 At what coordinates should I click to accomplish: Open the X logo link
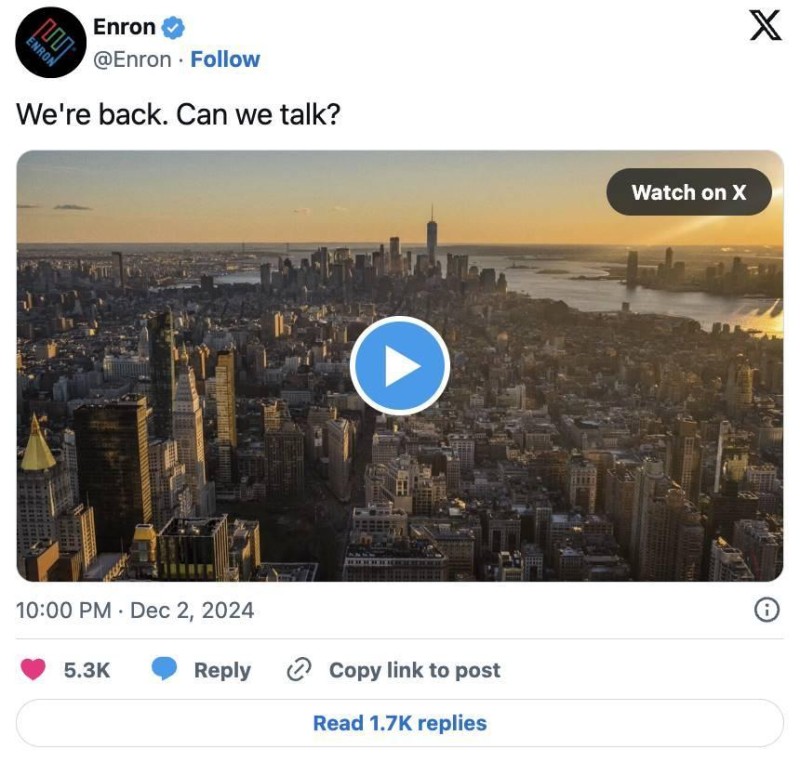point(765,26)
